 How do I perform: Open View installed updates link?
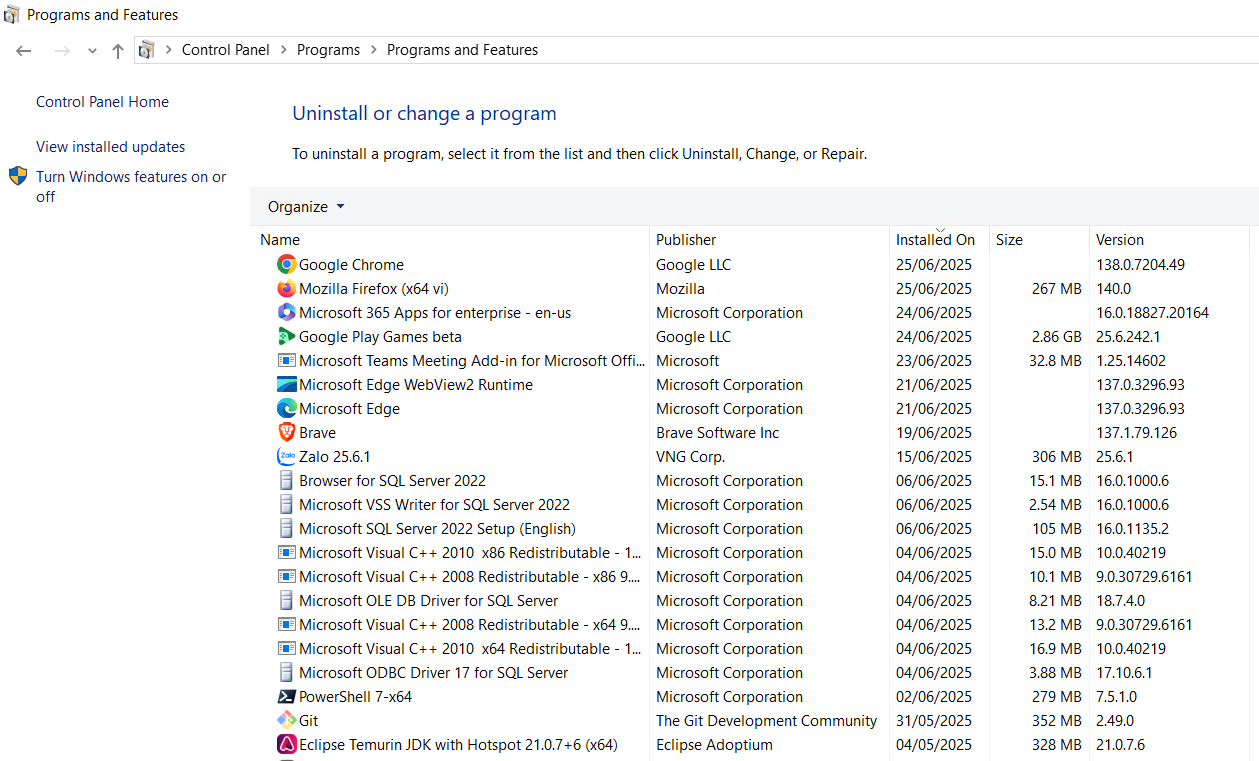tap(110, 147)
